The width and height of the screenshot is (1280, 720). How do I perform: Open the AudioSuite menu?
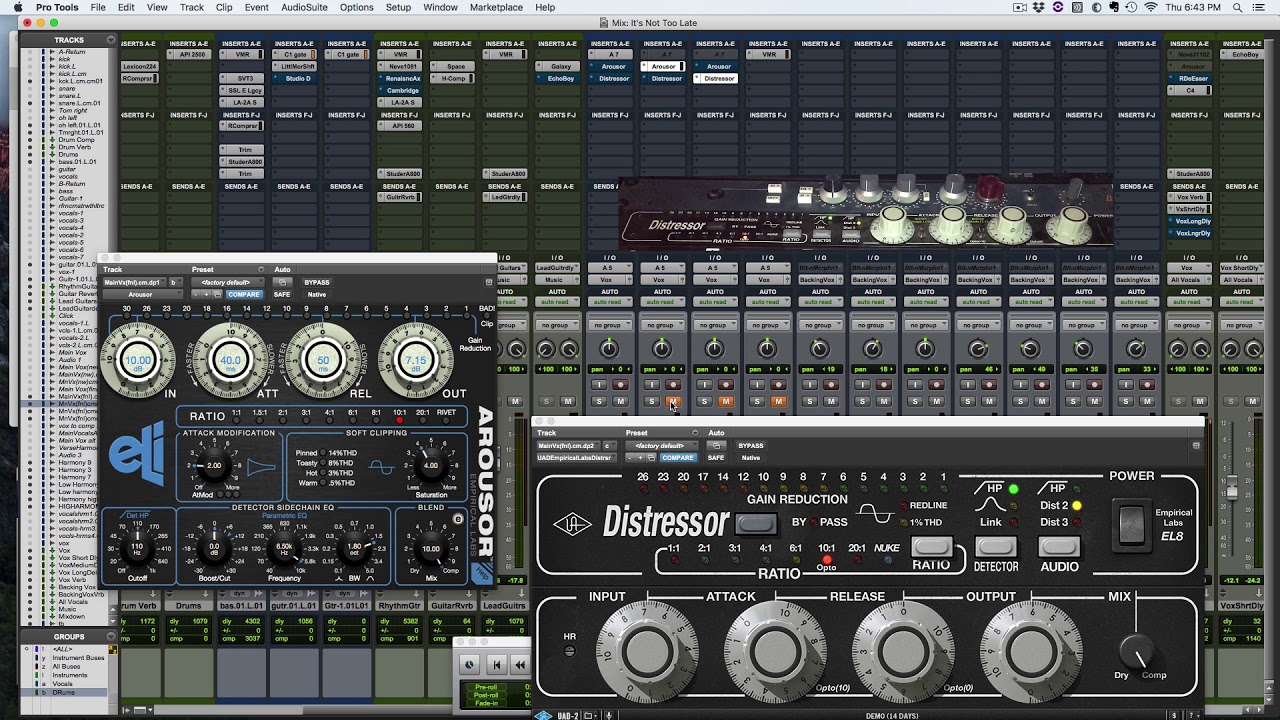(304, 7)
